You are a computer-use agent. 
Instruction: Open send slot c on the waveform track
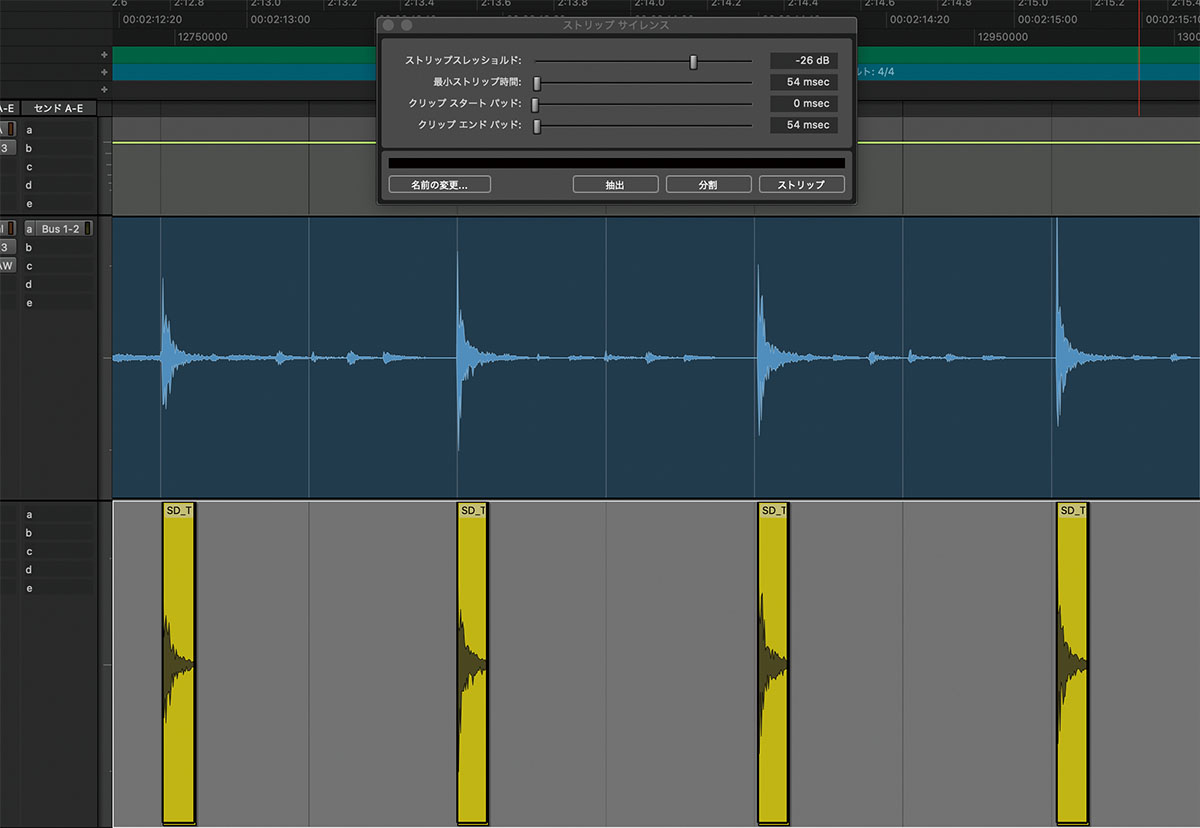tap(59, 266)
